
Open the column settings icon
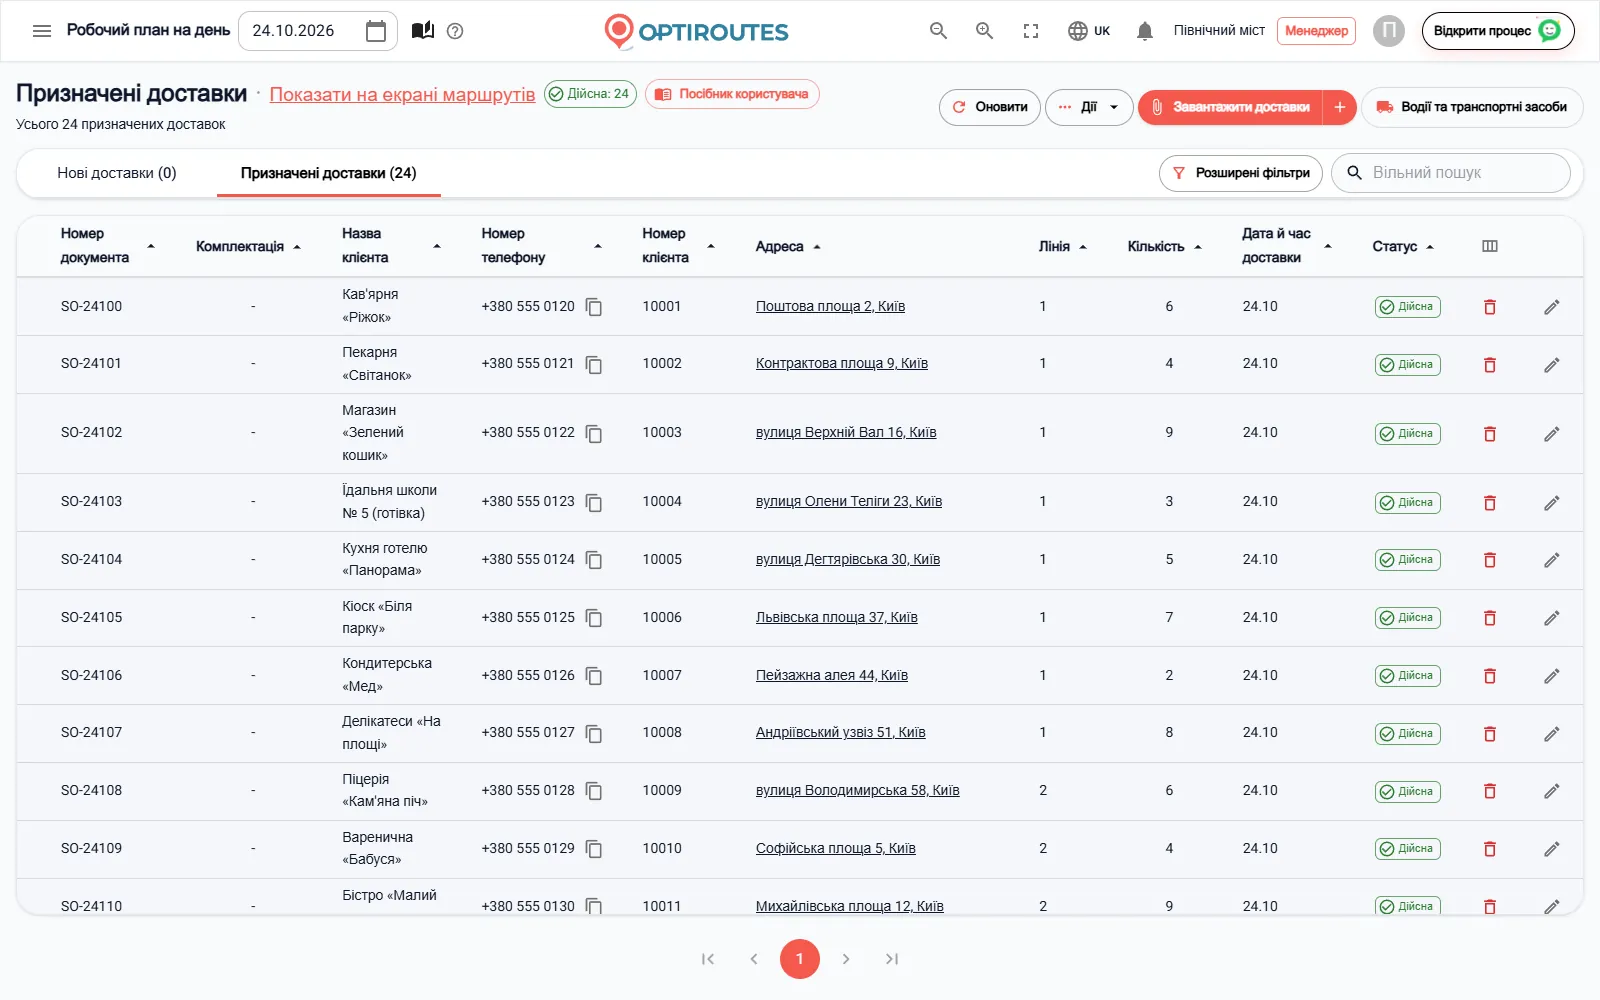1490,246
